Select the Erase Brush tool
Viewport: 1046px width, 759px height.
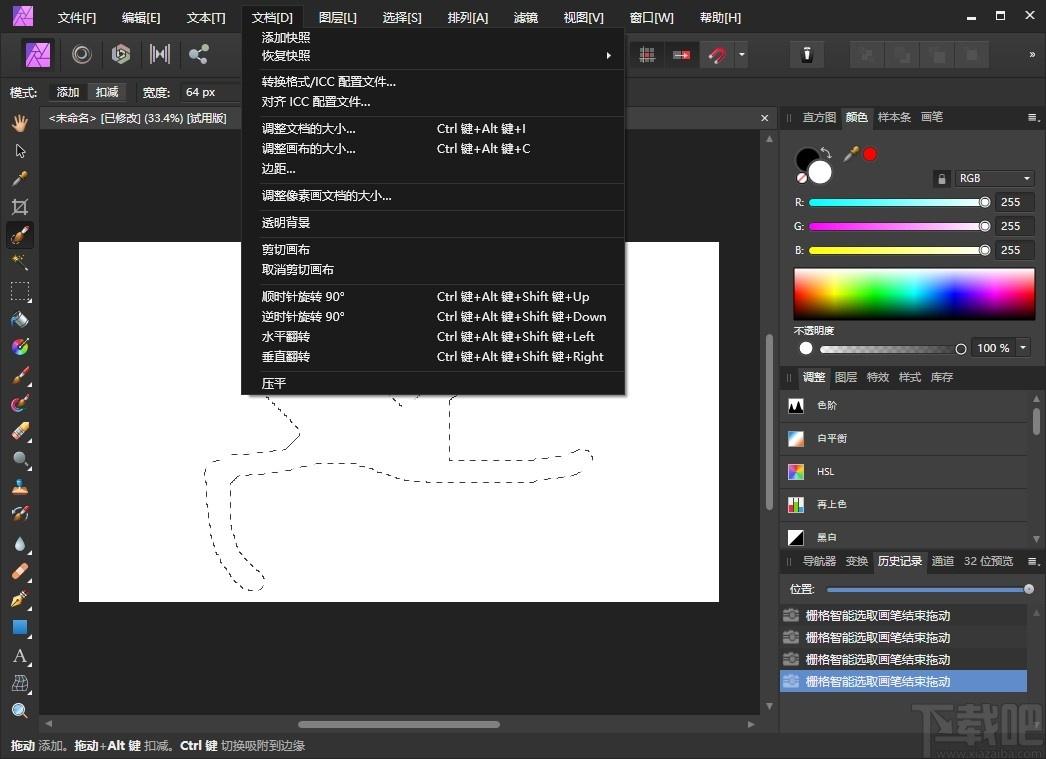click(x=20, y=431)
